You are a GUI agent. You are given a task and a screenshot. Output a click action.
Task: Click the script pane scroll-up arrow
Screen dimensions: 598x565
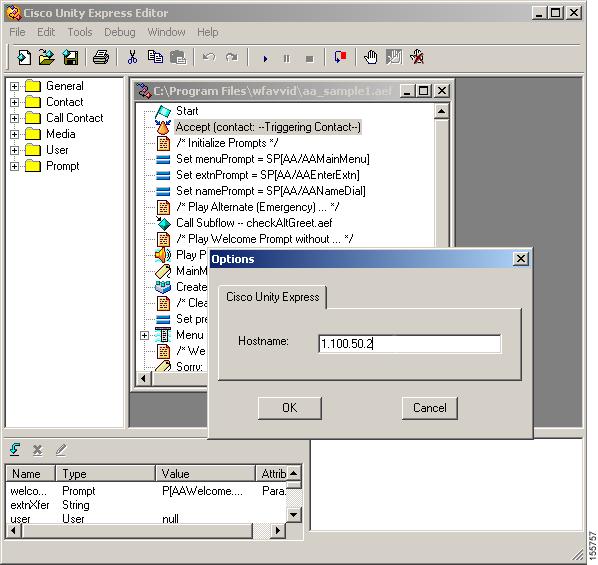[441, 111]
